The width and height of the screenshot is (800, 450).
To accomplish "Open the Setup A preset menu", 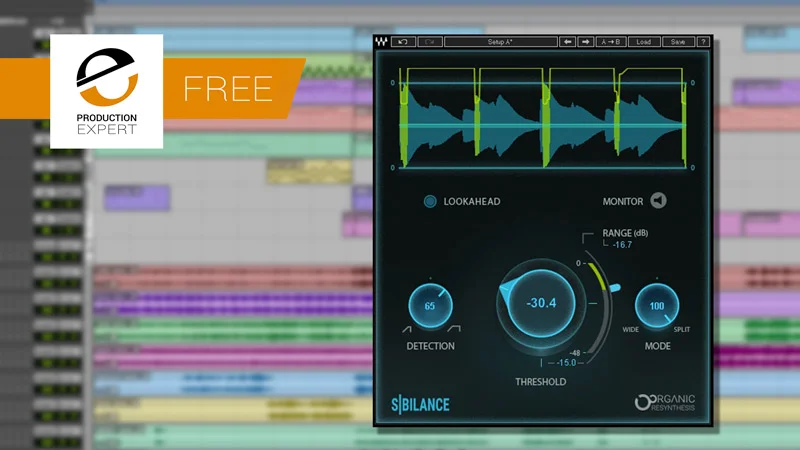I will coord(501,42).
